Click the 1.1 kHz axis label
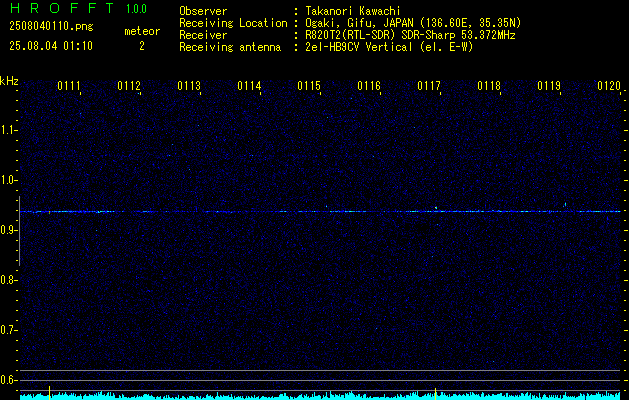 (8, 130)
